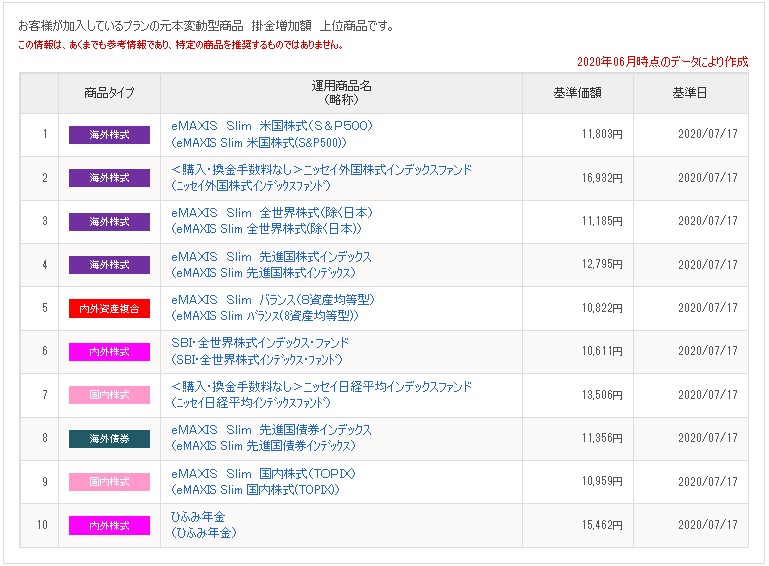Click the 海外債券 badge in row 8

pyautogui.click(x=109, y=438)
